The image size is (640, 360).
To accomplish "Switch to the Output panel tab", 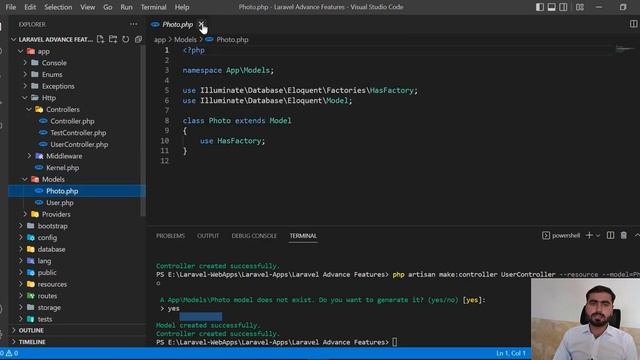I will [x=208, y=236].
